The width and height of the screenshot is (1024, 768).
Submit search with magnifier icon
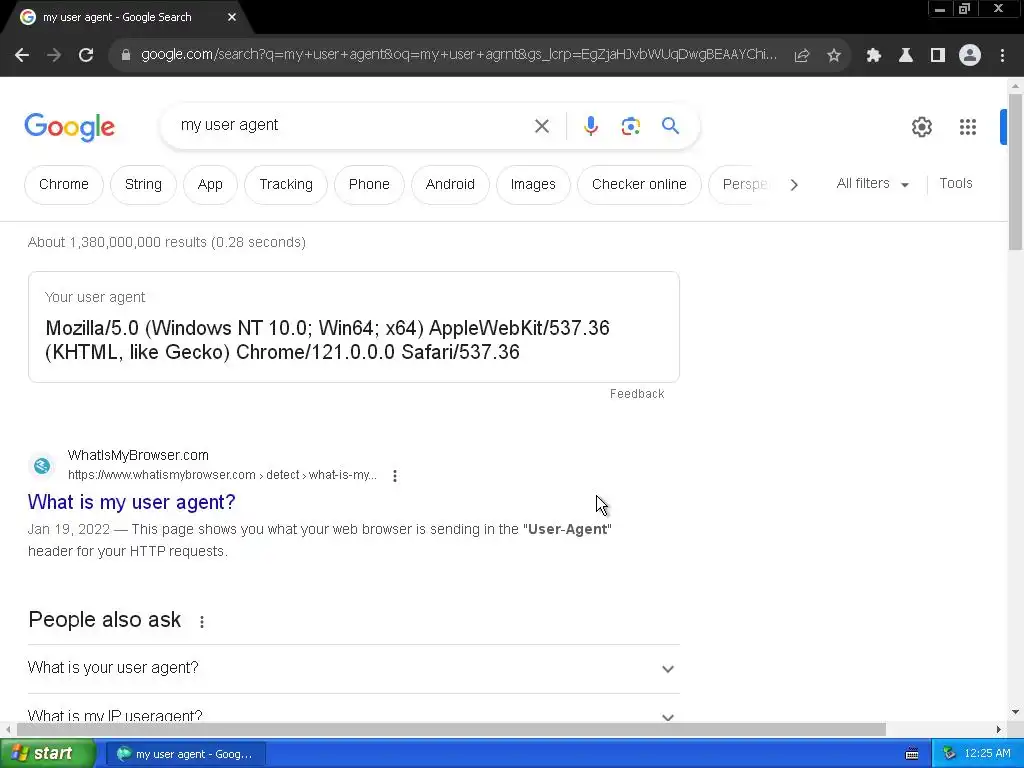[670, 125]
